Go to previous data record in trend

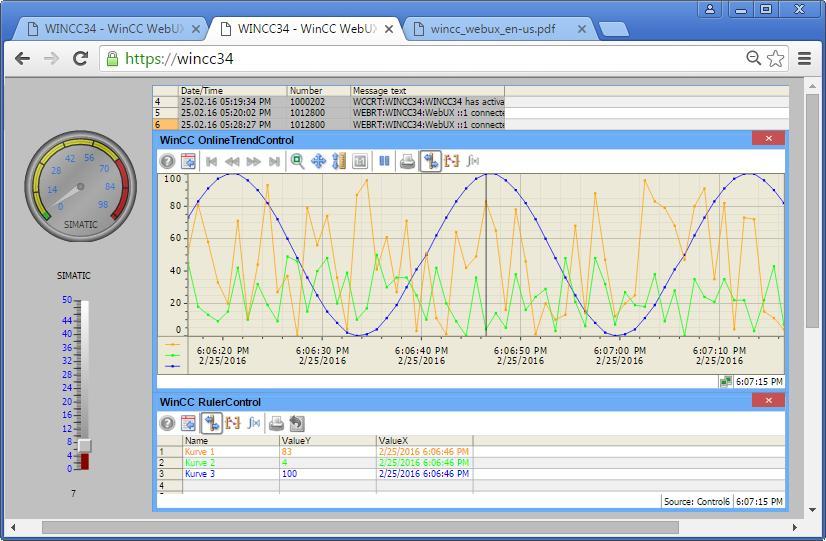232,161
